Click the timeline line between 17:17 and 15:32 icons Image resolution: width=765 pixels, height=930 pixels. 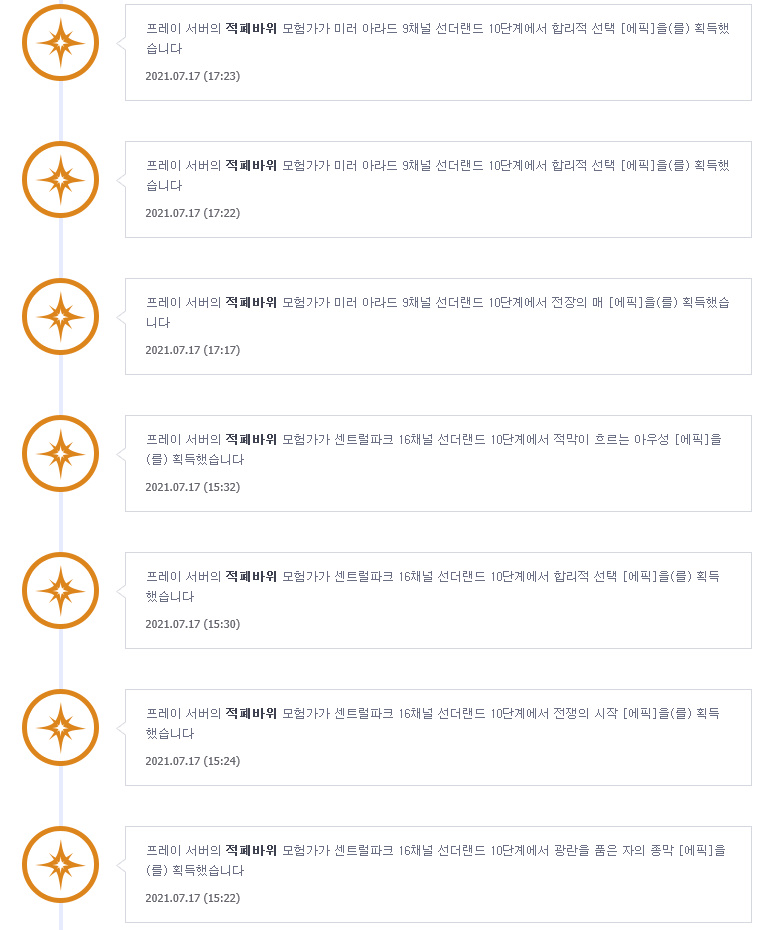point(60,386)
